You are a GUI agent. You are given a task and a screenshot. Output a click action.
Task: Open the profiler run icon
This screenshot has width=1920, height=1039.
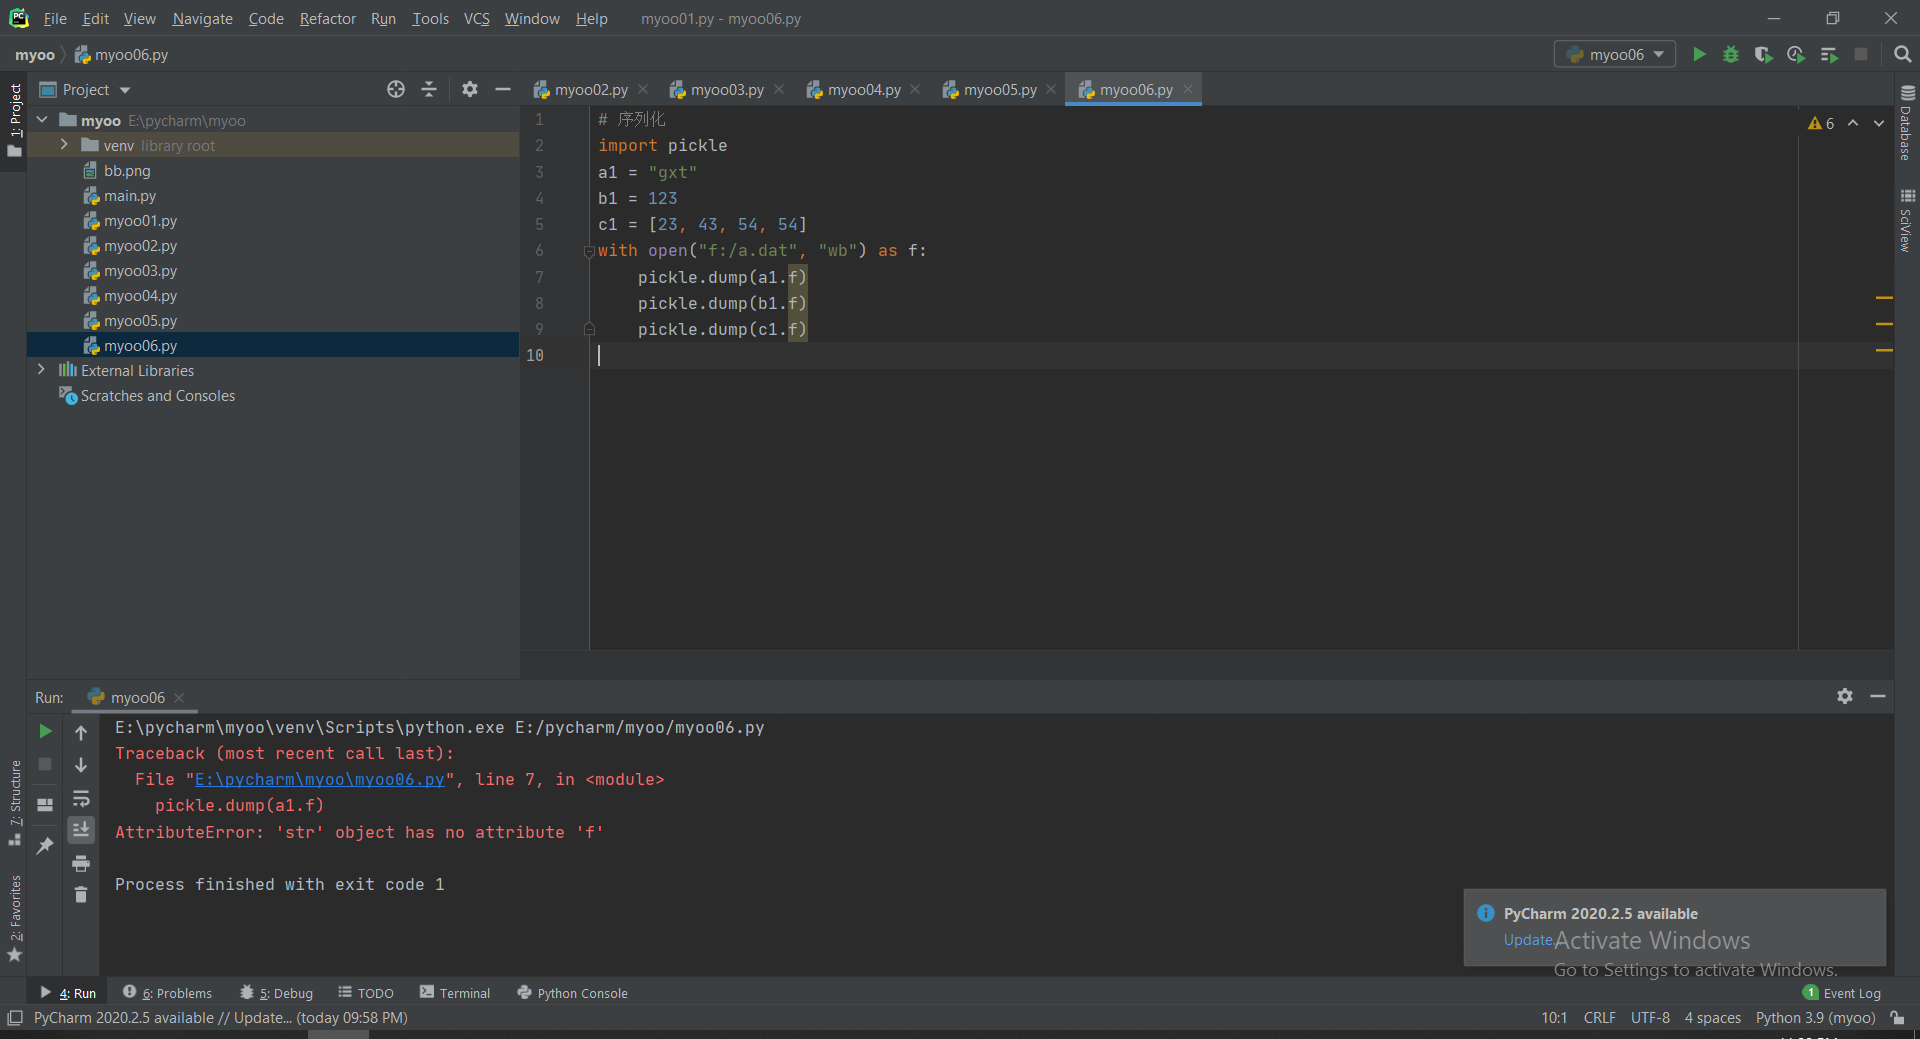[x=1796, y=54]
